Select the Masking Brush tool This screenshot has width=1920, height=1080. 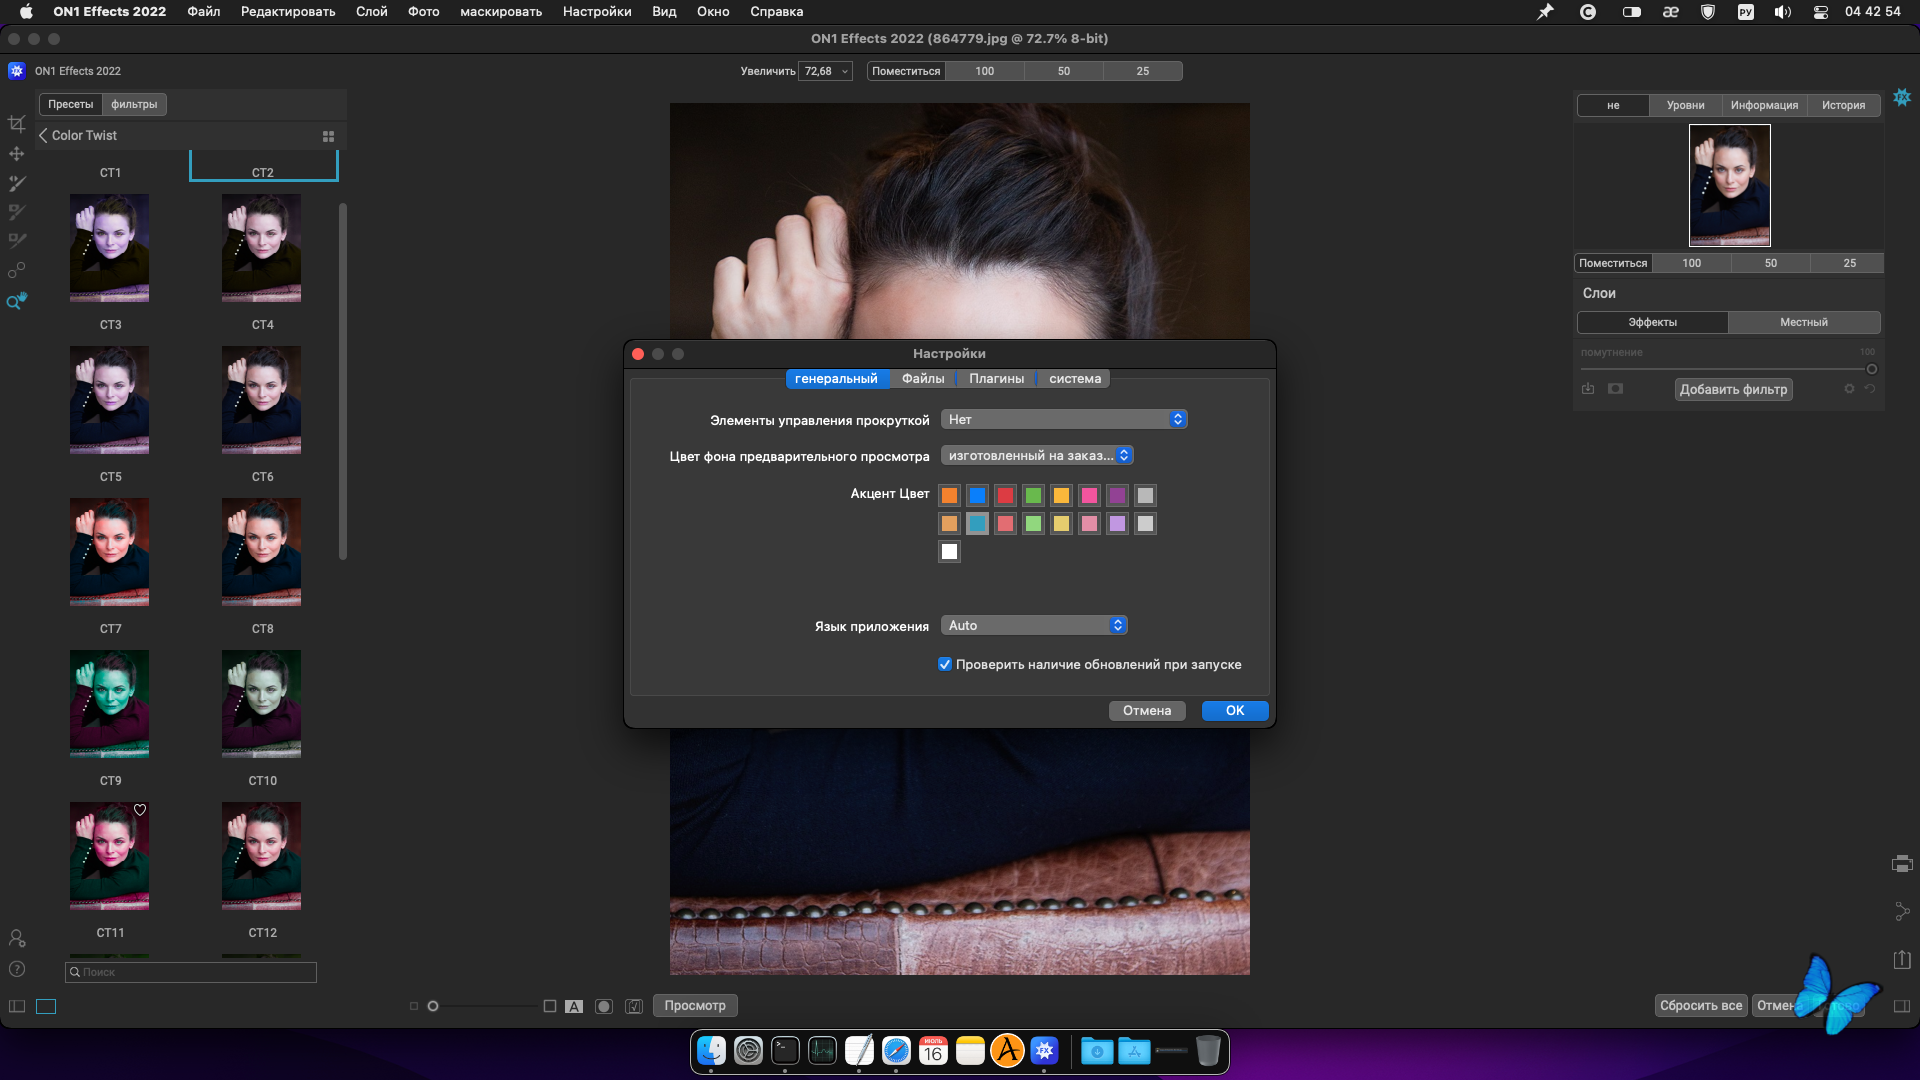pos(17,183)
